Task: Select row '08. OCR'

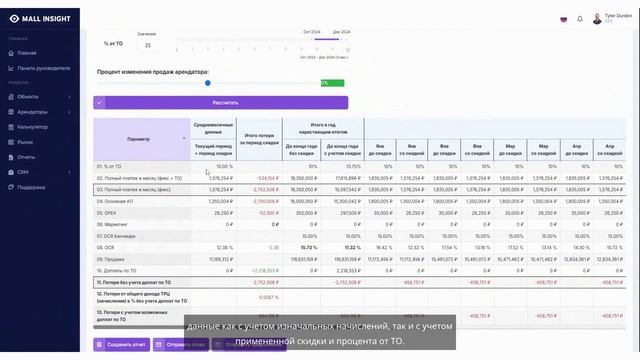Action: (x=360, y=248)
